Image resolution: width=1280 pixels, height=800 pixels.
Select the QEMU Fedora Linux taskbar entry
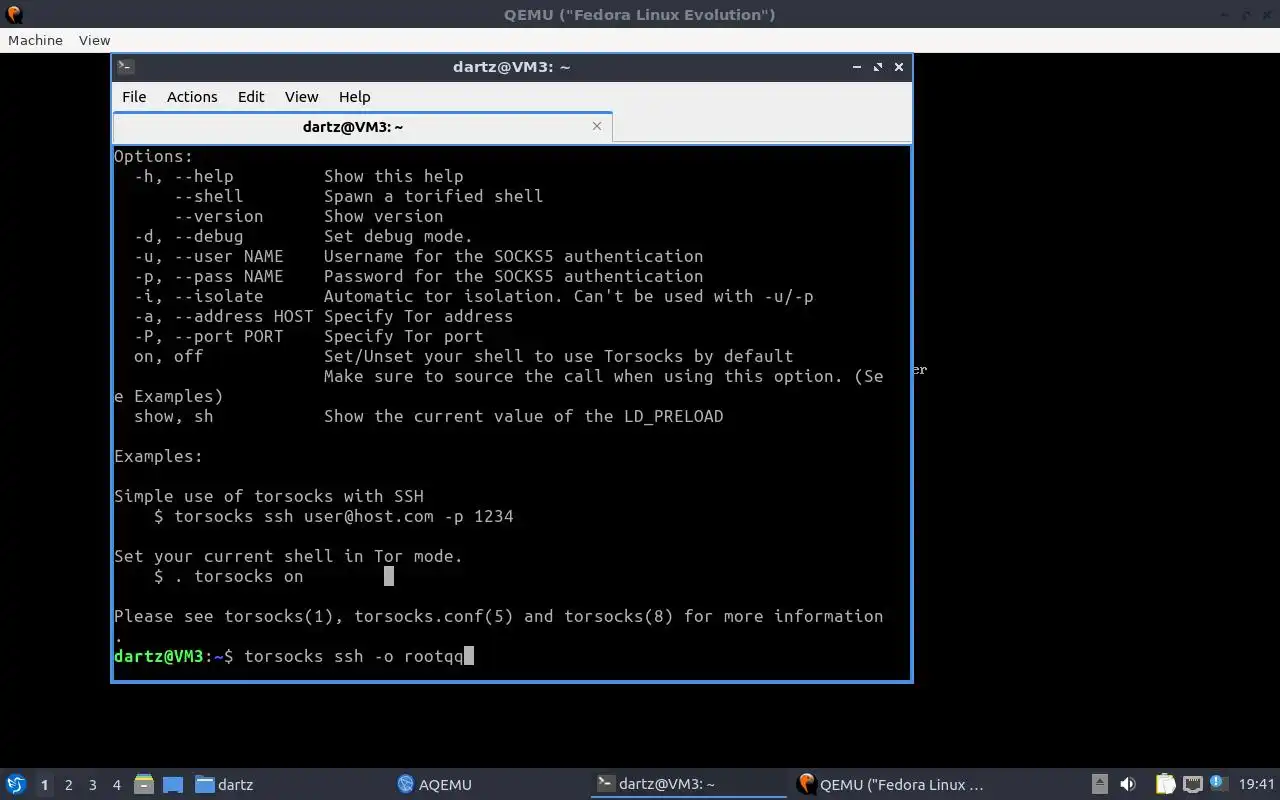(891, 784)
